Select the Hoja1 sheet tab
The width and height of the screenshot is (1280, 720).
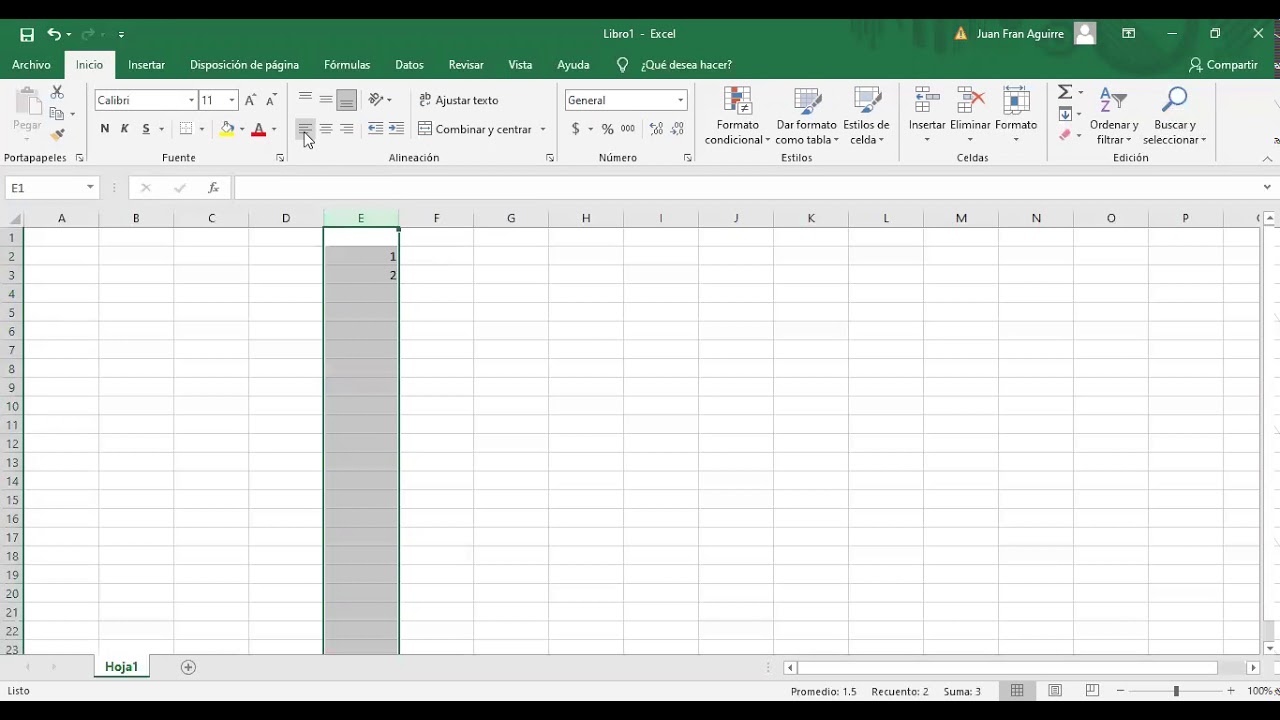tap(121, 667)
